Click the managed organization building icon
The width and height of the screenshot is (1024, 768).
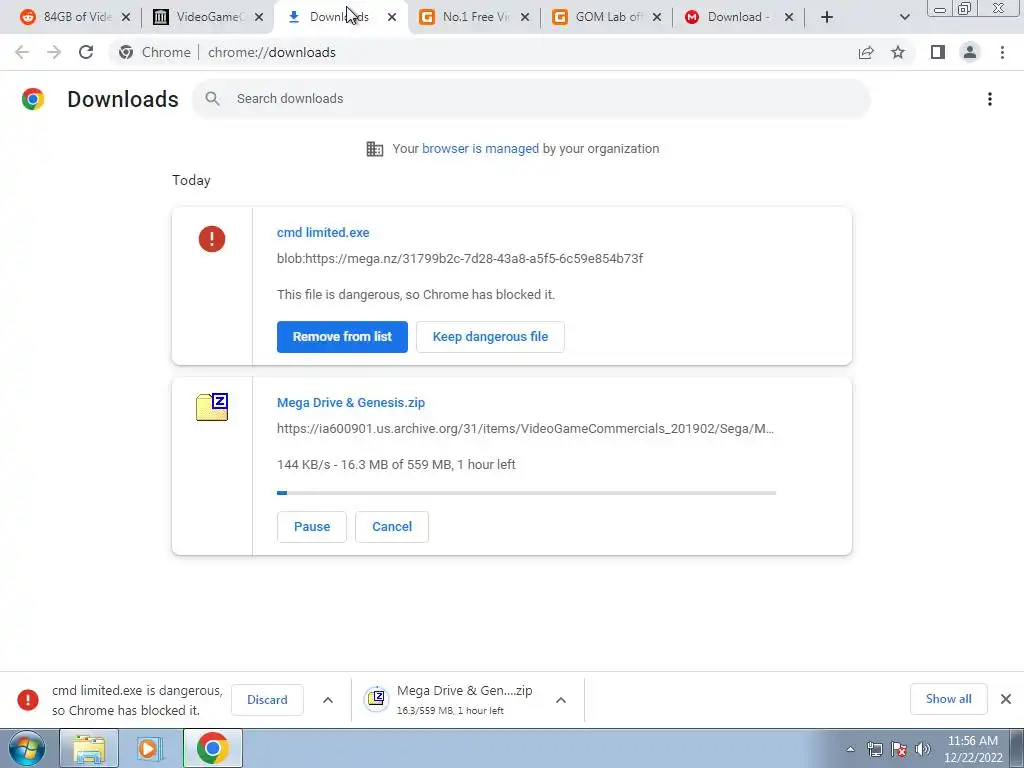(x=375, y=149)
